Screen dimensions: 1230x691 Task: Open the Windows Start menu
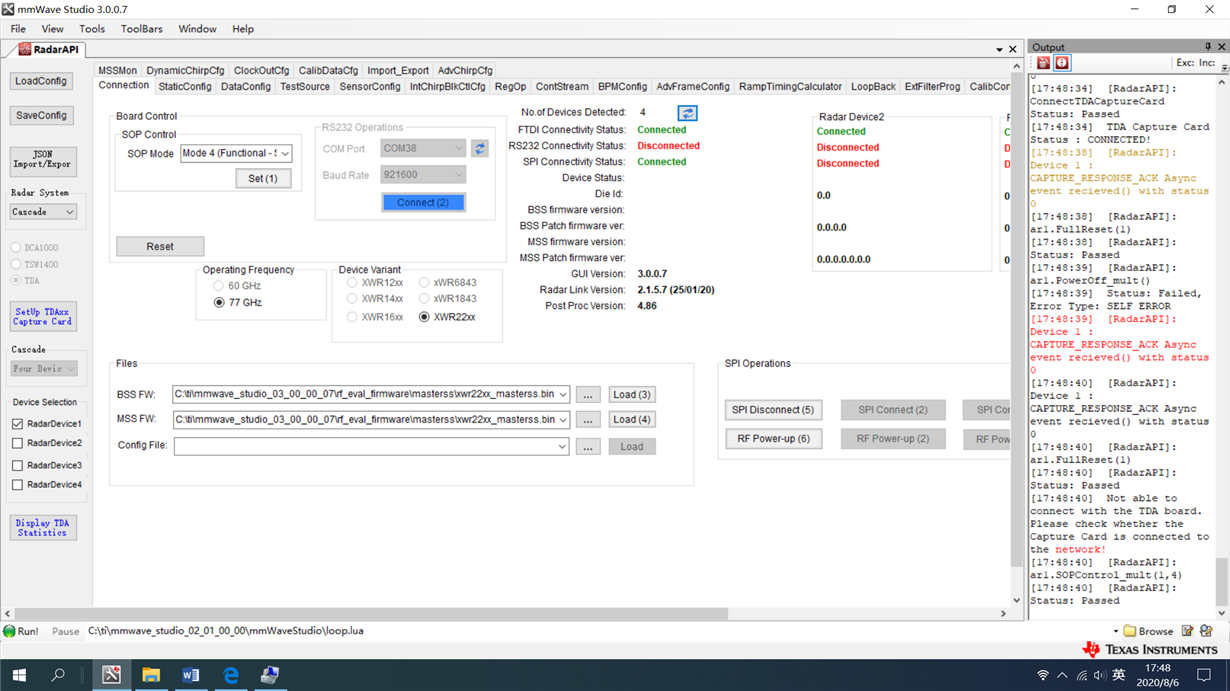tap(19, 675)
